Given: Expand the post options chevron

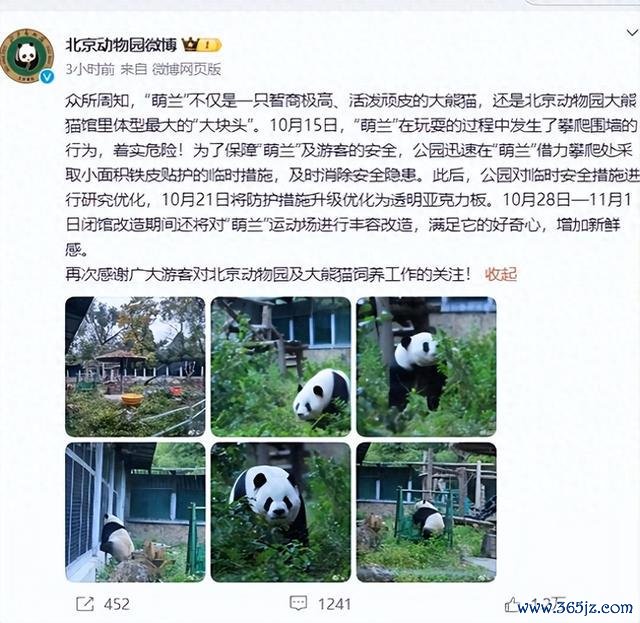Looking at the screenshot, I should pyautogui.click(x=632, y=32).
